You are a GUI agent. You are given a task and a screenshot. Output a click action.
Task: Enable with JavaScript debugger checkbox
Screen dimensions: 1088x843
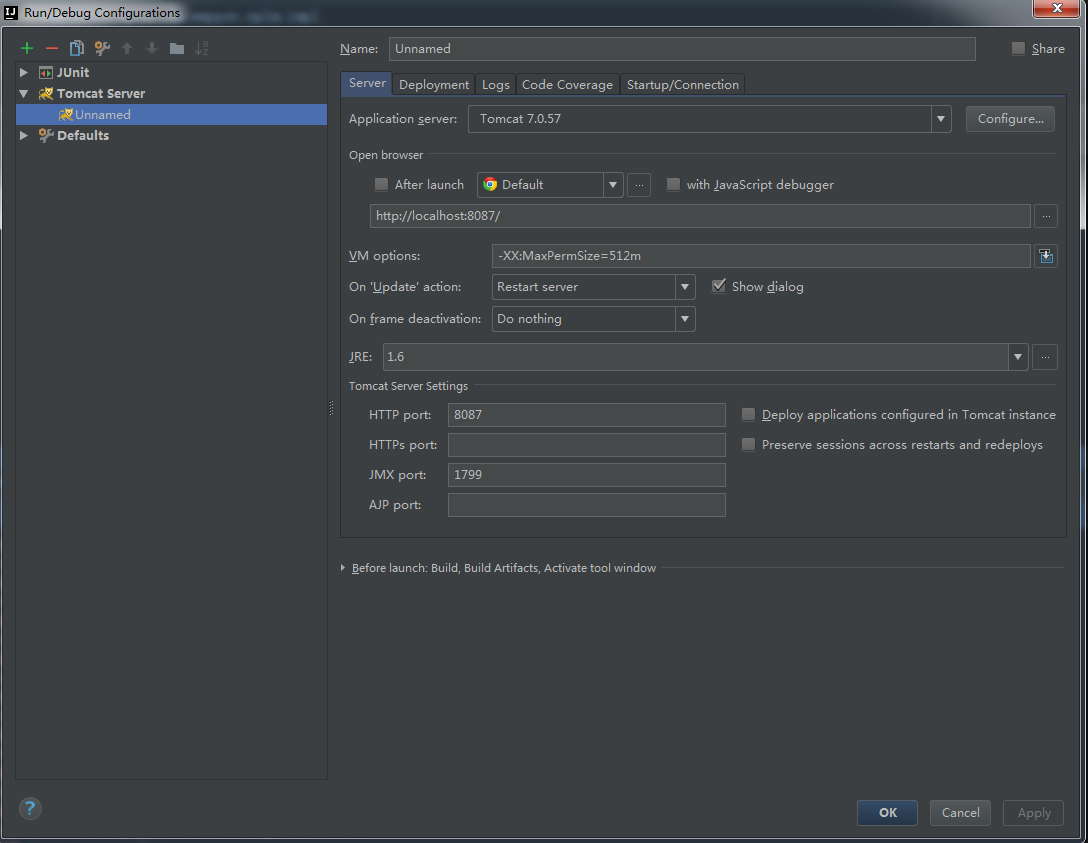pyautogui.click(x=673, y=185)
